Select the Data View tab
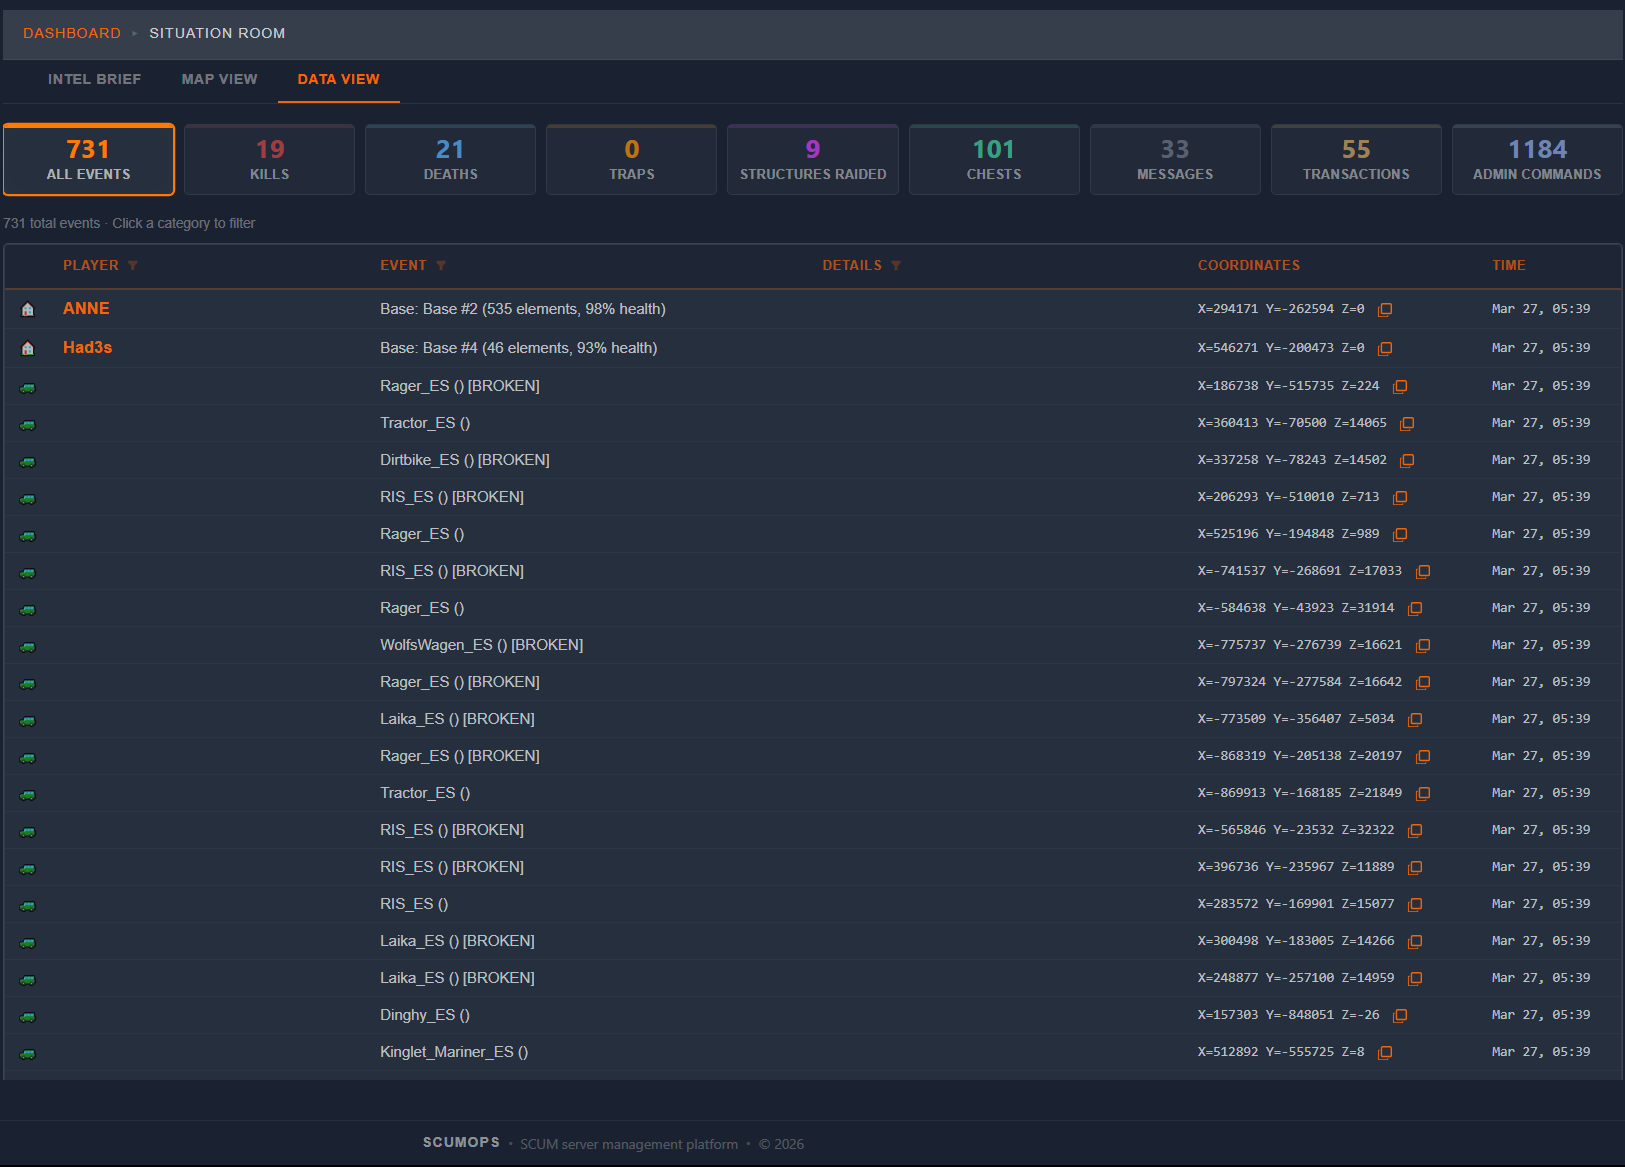 338,79
